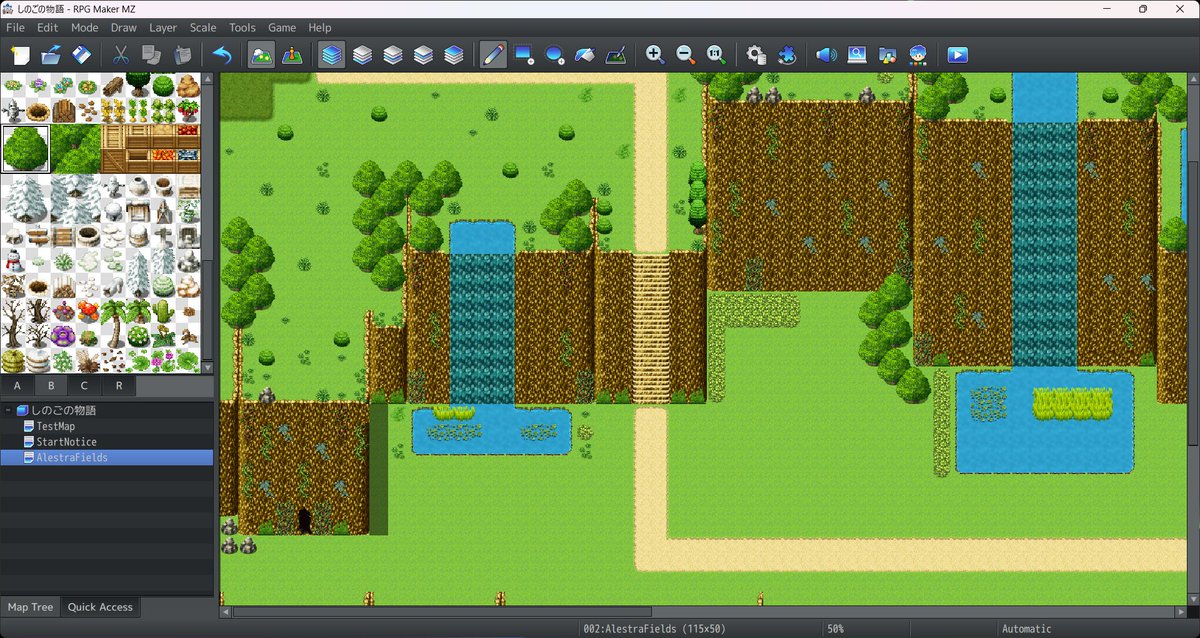Switch to the Quick Access tab
The width and height of the screenshot is (1200, 638).
(x=100, y=607)
